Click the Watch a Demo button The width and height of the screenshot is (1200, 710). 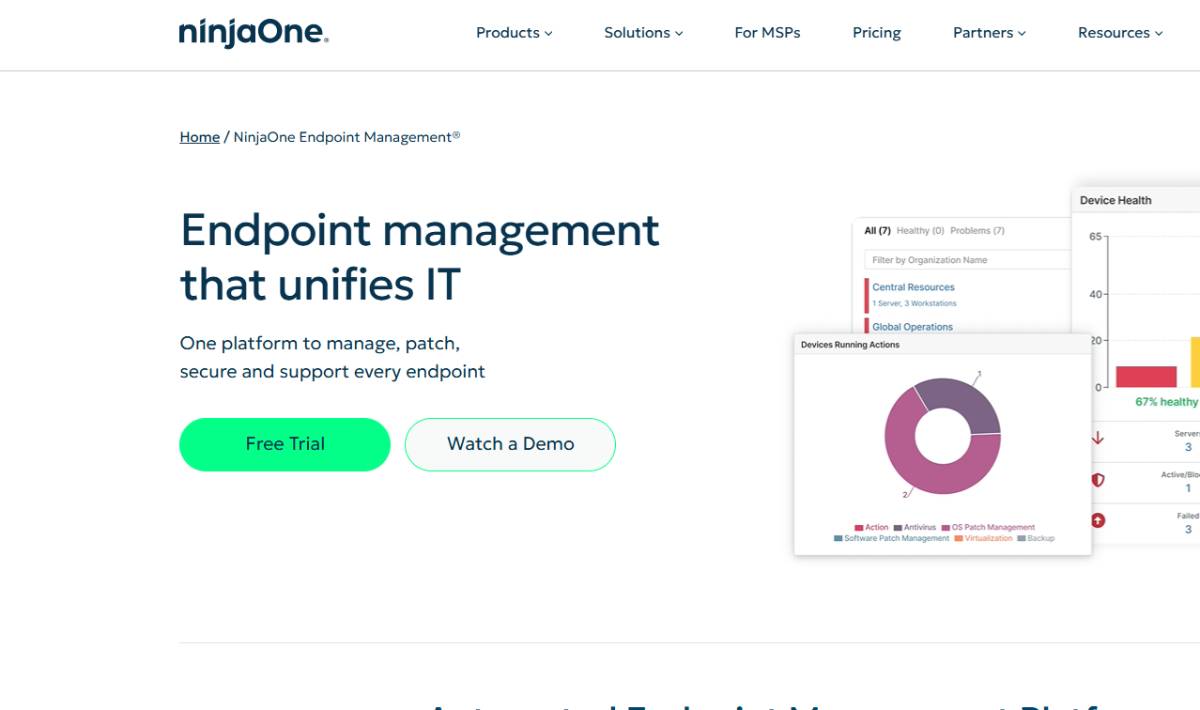[x=510, y=444]
